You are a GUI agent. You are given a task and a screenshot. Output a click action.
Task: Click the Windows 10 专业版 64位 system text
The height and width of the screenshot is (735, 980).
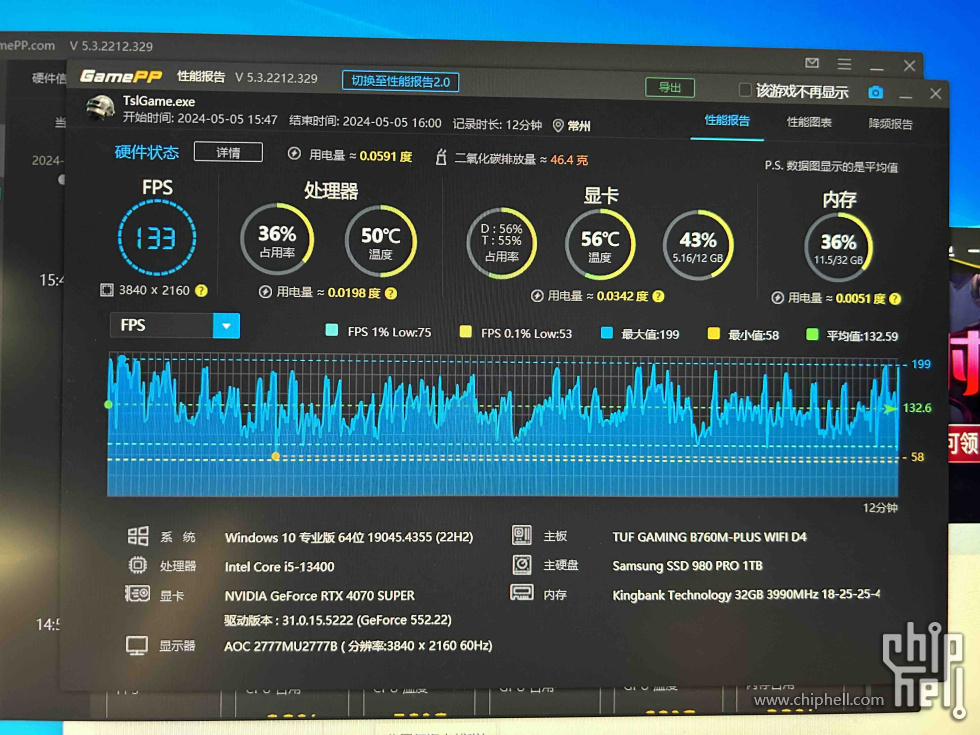(x=349, y=538)
